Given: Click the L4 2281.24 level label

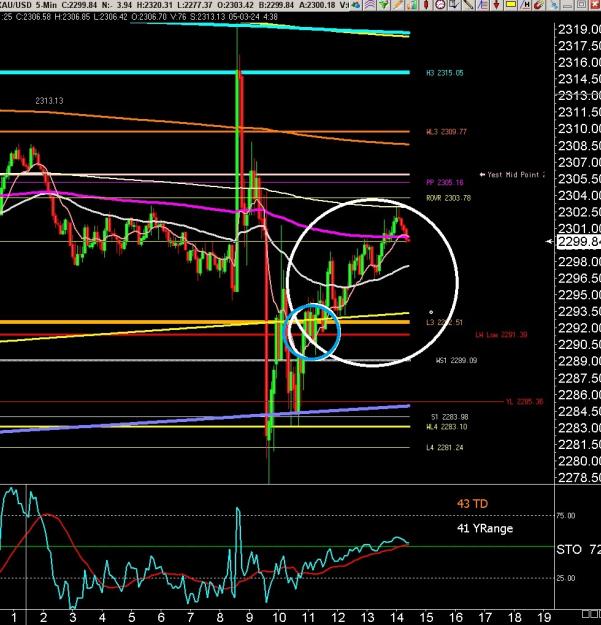Looking at the screenshot, I should [x=445, y=448].
